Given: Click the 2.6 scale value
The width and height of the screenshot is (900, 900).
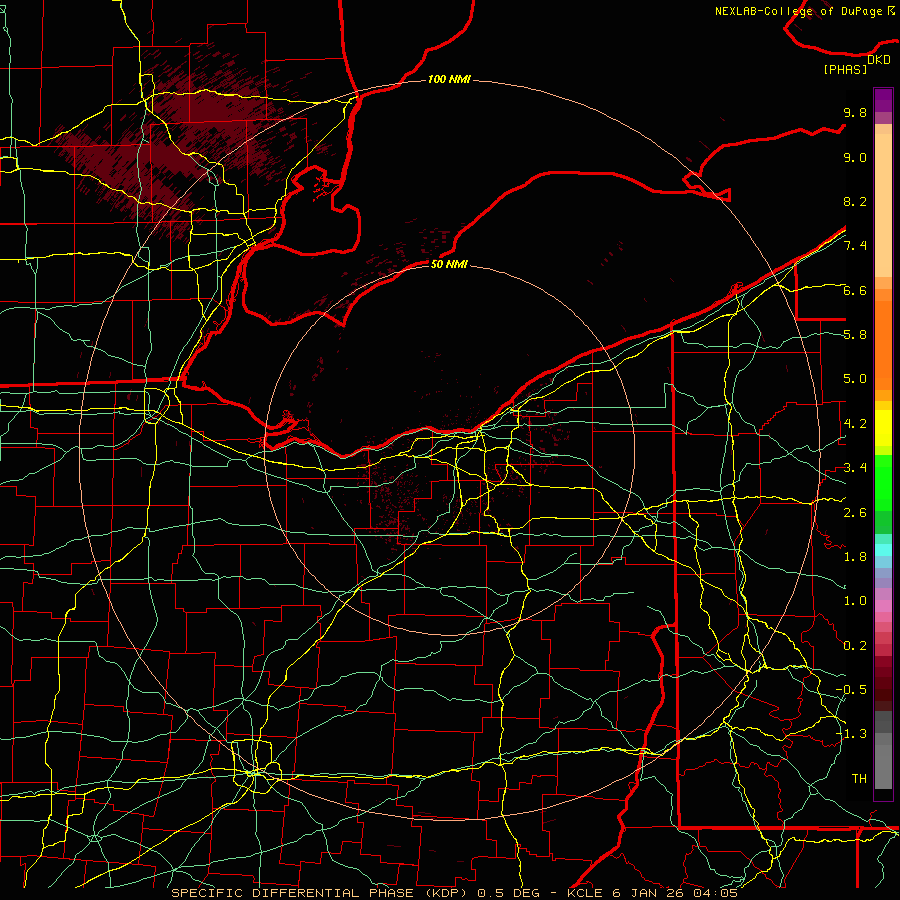Looking at the screenshot, I should [855, 513].
